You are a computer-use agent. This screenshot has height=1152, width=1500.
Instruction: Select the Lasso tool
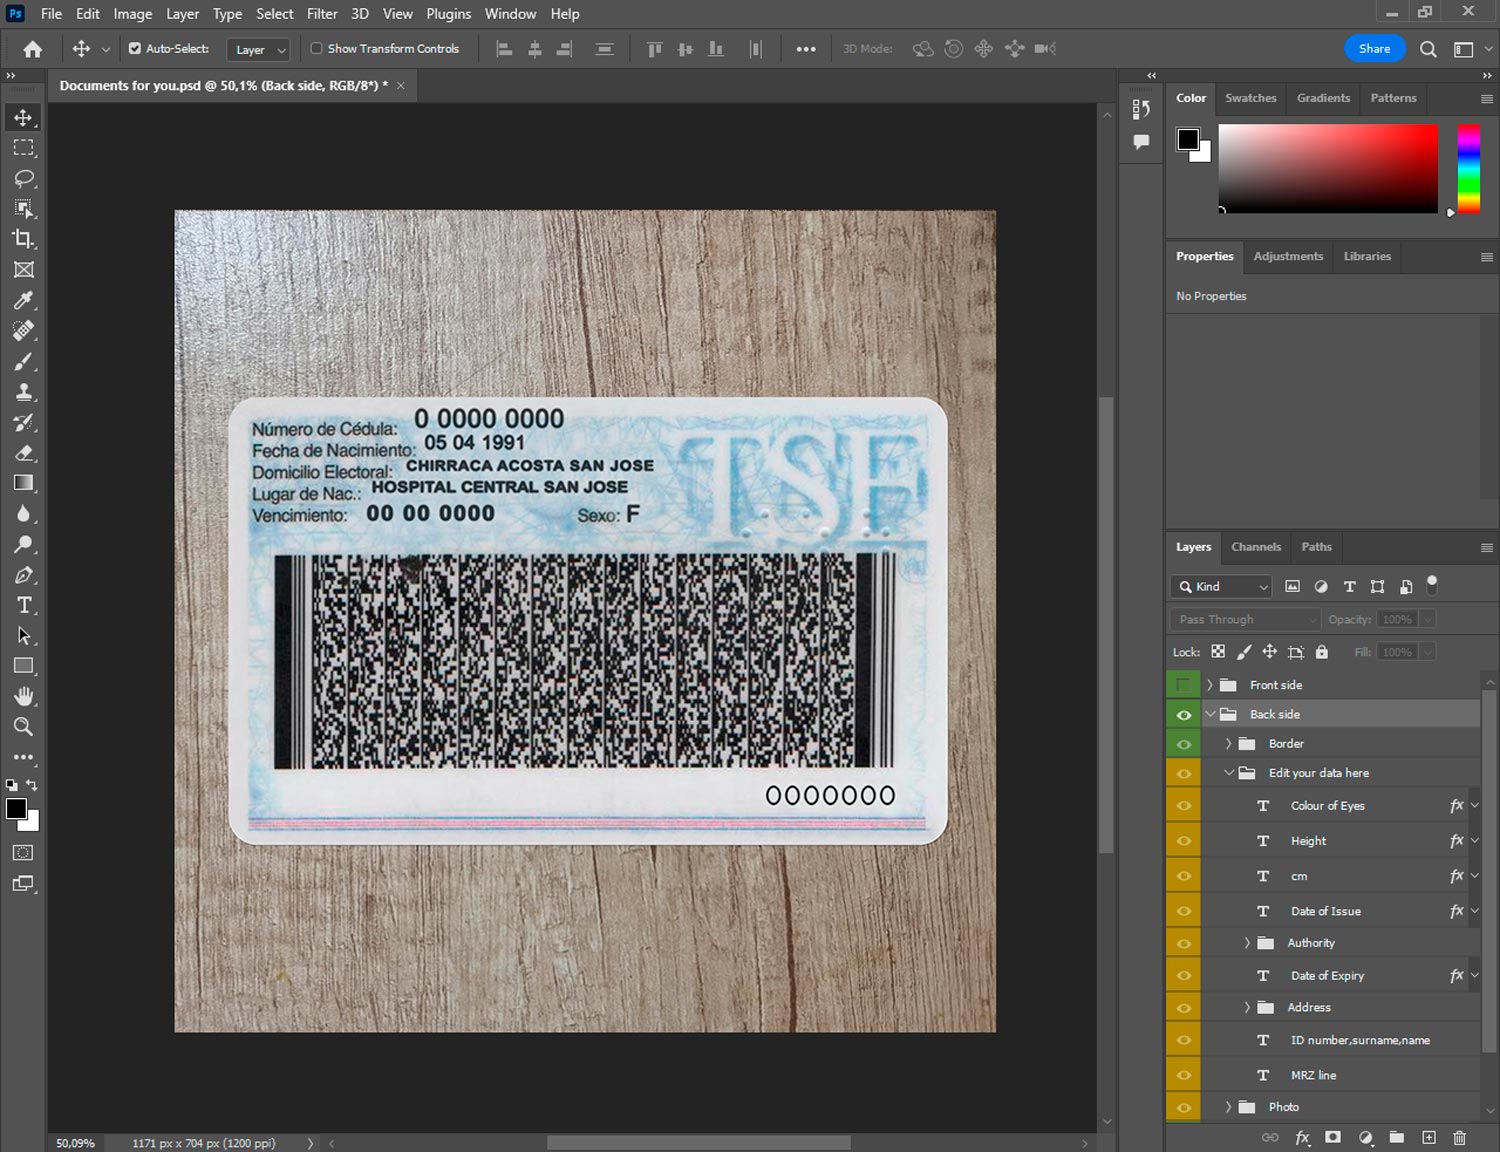pos(23,178)
